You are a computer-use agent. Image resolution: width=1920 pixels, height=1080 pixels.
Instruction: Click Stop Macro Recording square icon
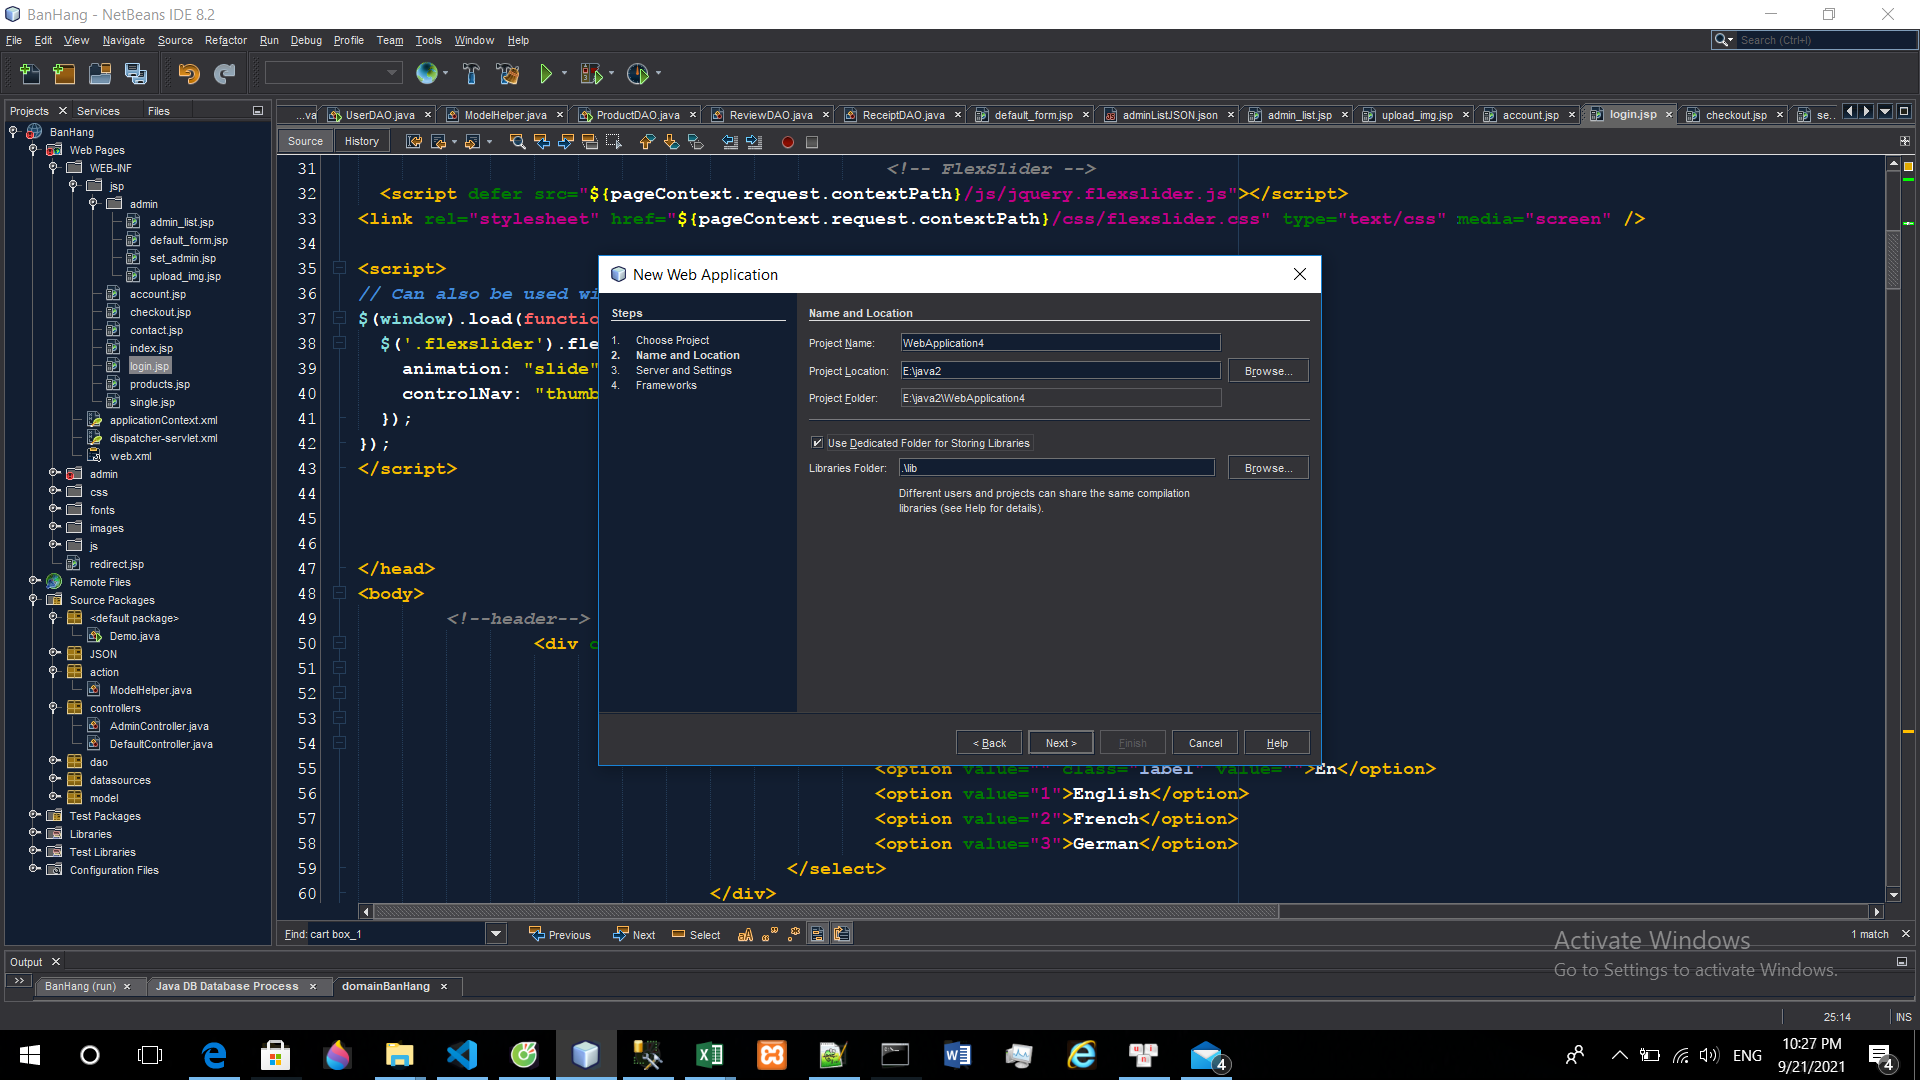(812, 142)
